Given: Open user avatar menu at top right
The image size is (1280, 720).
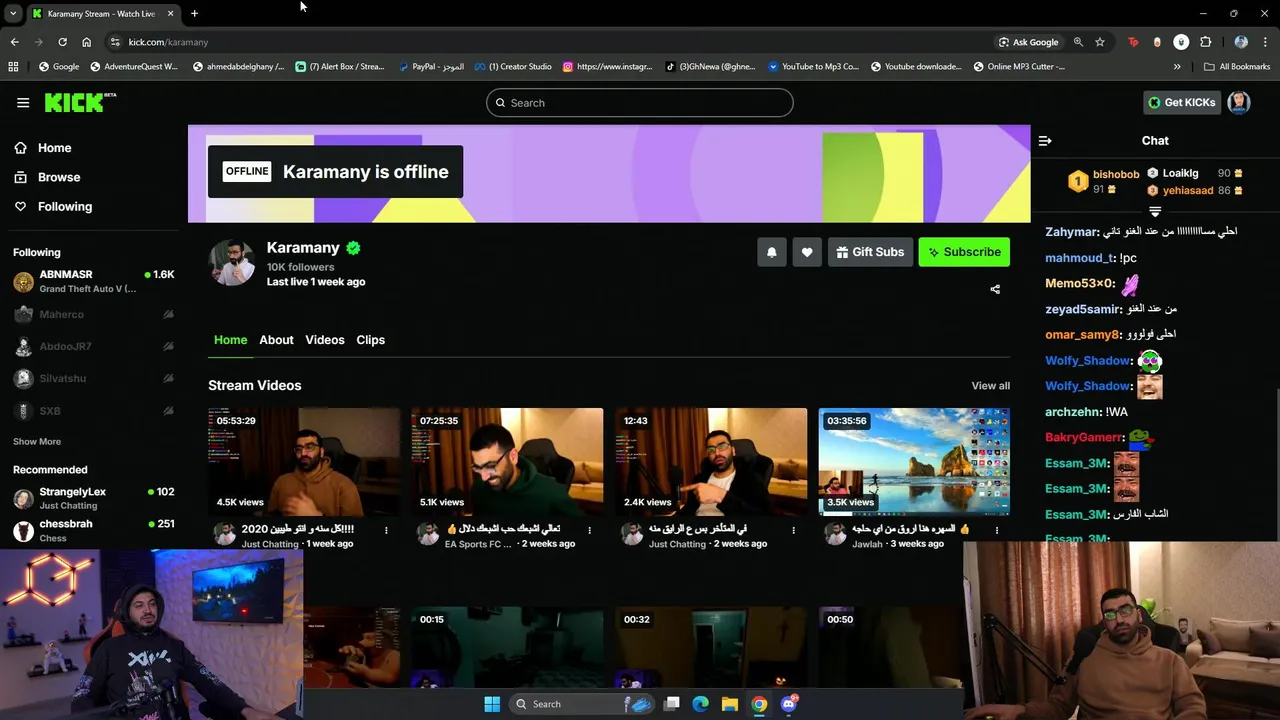Looking at the screenshot, I should coord(1239,102).
